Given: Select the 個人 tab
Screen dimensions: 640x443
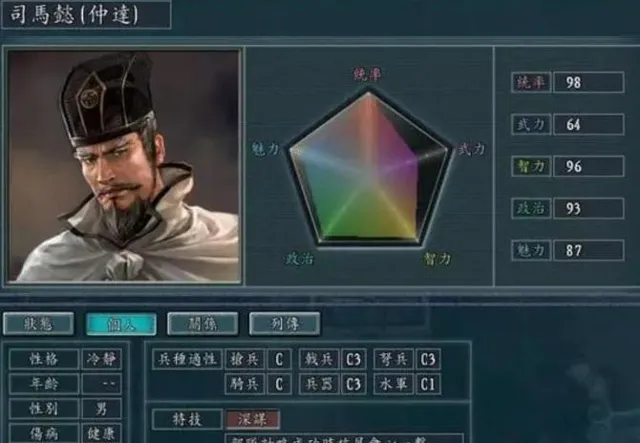Looking at the screenshot, I should (121, 324).
